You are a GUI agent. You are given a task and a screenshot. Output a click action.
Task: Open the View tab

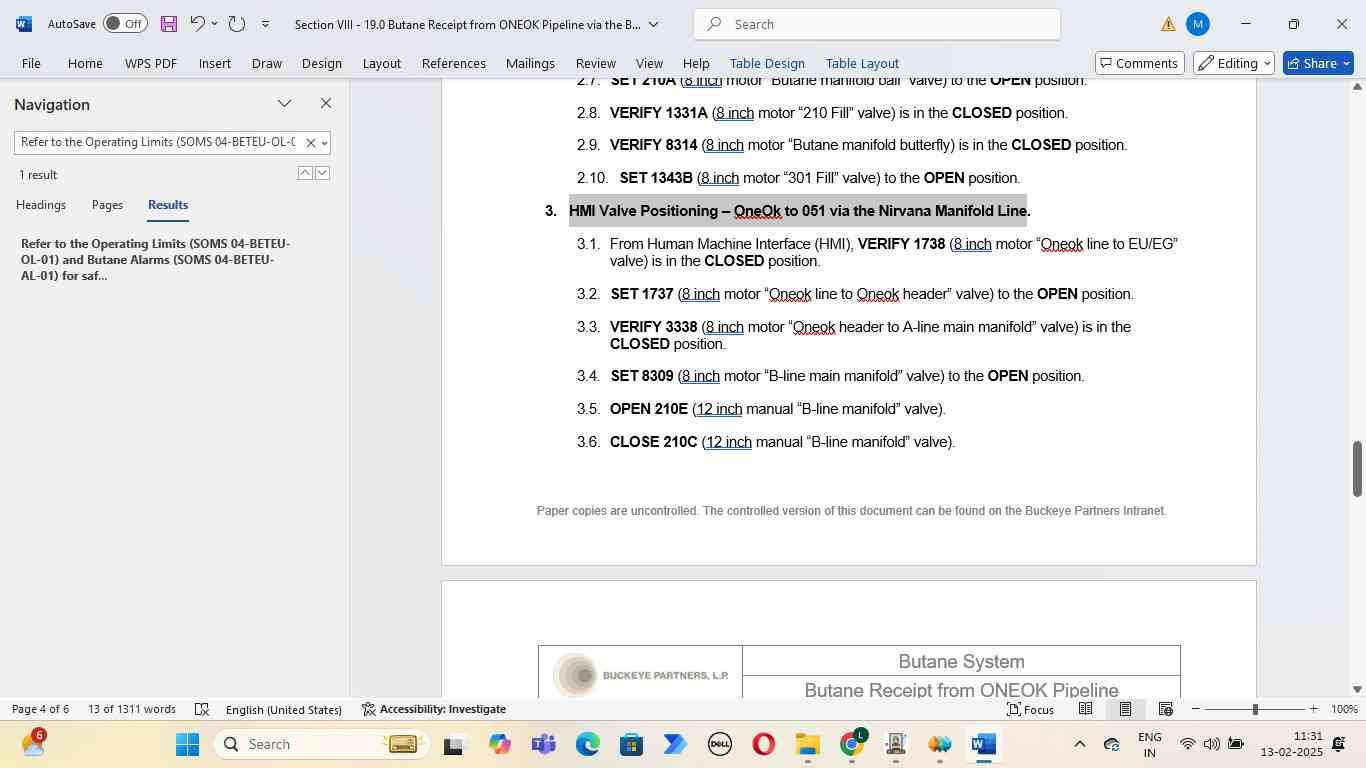[x=650, y=63]
